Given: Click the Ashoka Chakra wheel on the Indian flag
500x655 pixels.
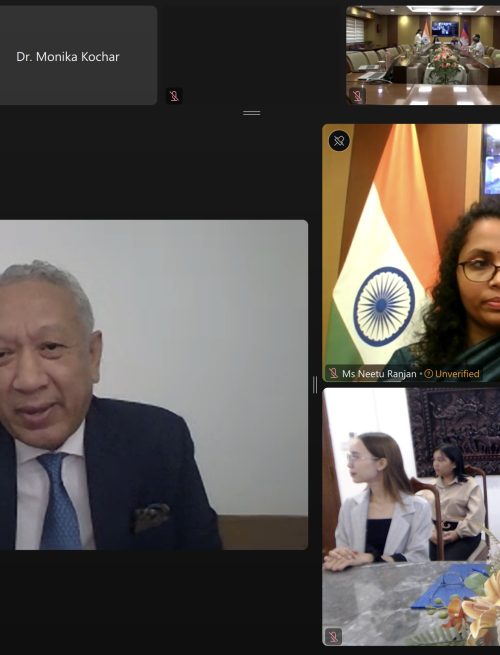Looking at the screenshot, I should (x=384, y=307).
